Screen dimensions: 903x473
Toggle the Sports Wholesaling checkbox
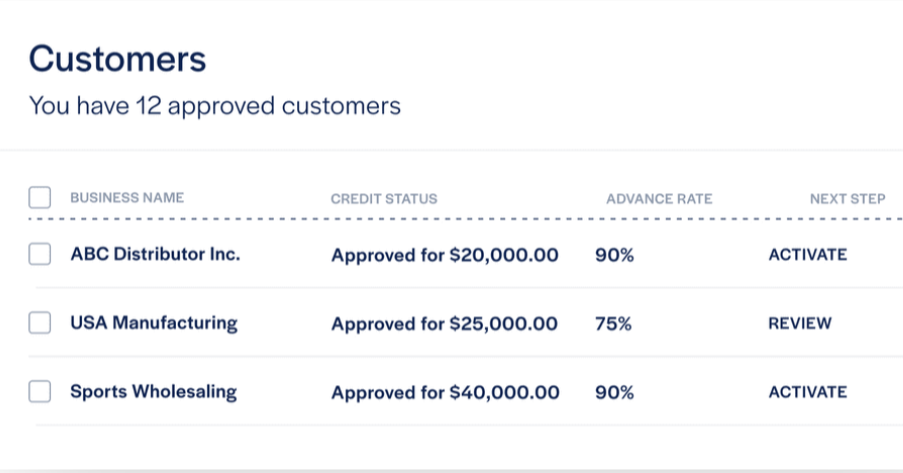click(40, 392)
